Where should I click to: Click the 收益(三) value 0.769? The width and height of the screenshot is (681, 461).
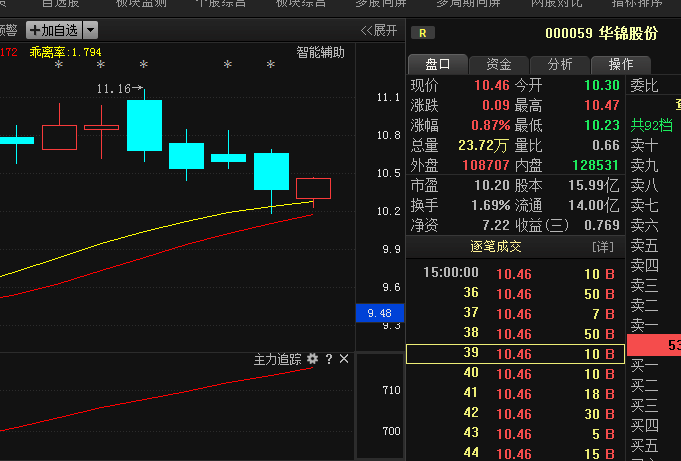click(602, 225)
